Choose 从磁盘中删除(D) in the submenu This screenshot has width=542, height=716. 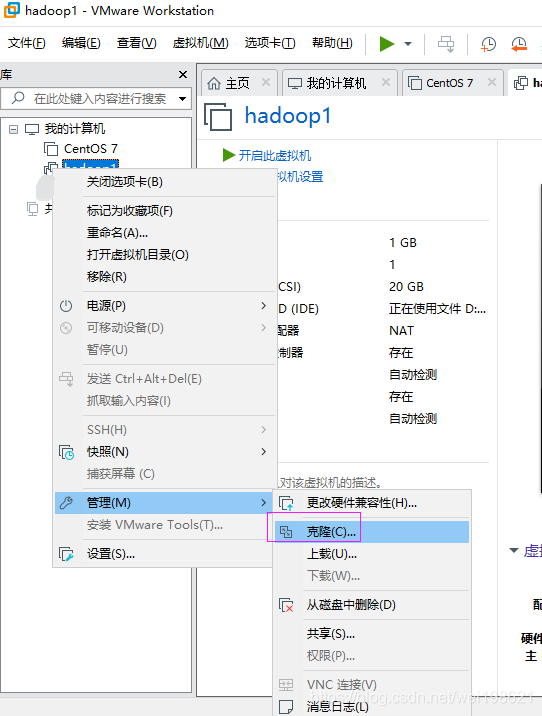coord(372,605)
